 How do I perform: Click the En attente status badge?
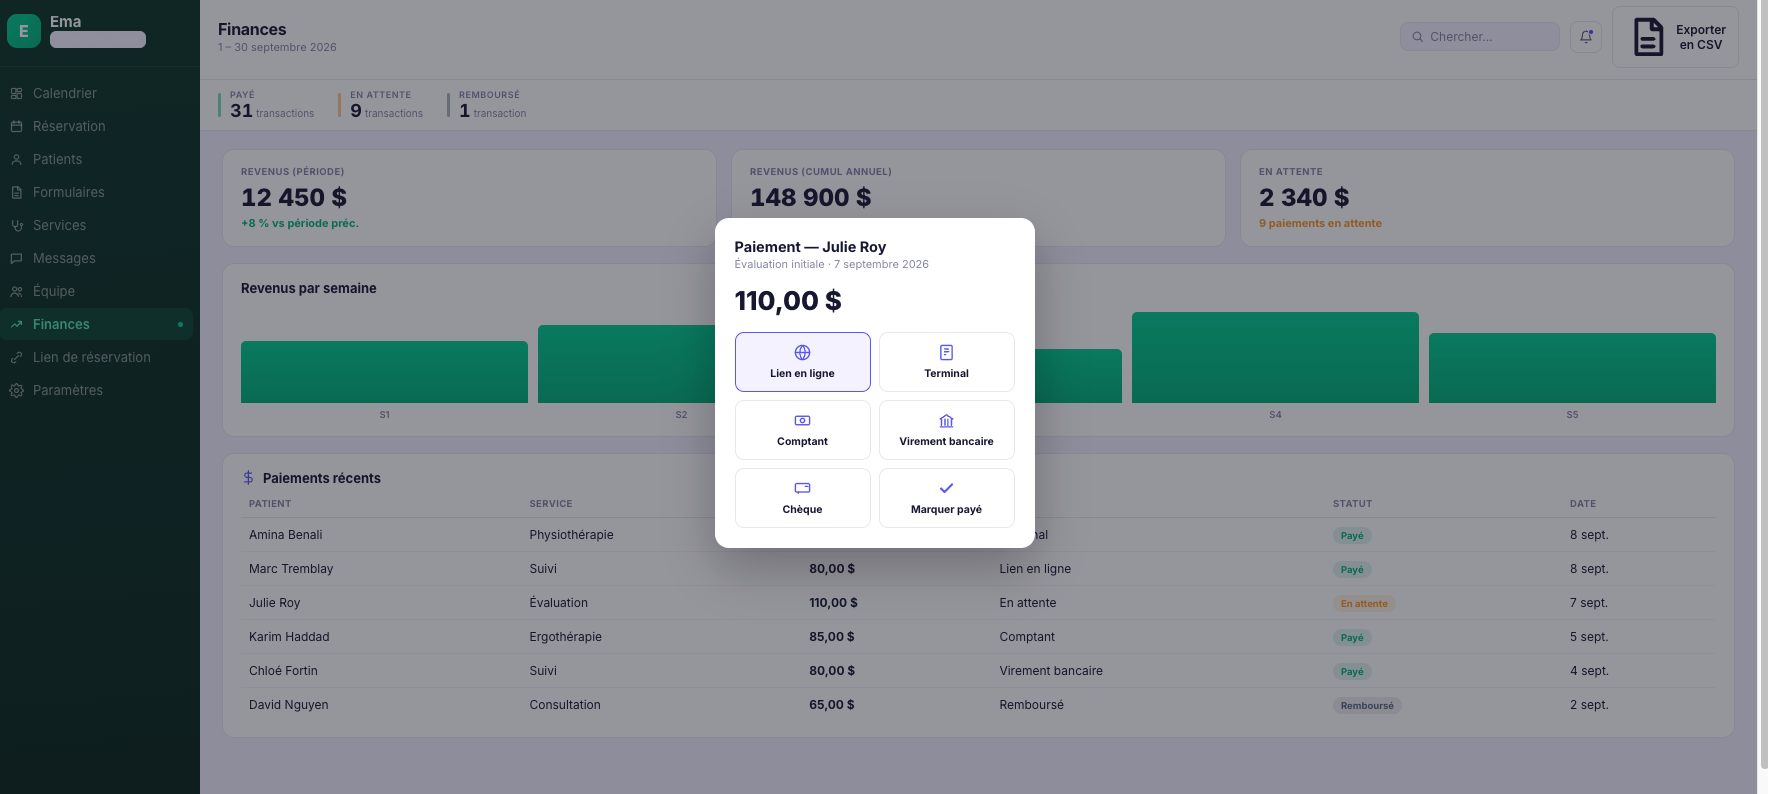[x=1364, y=603]
